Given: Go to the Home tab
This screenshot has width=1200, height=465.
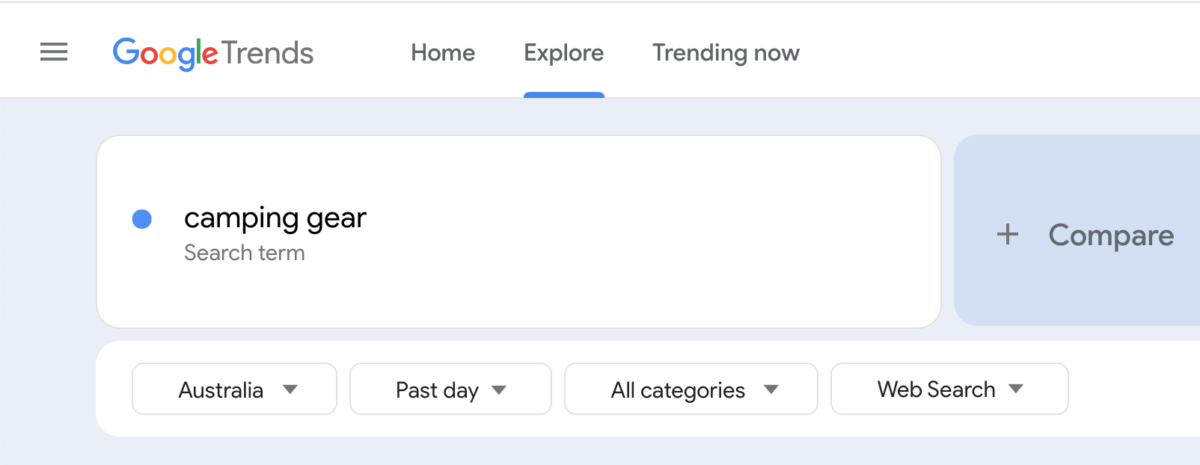Looking at the screenshot, I should coord(443,53).
